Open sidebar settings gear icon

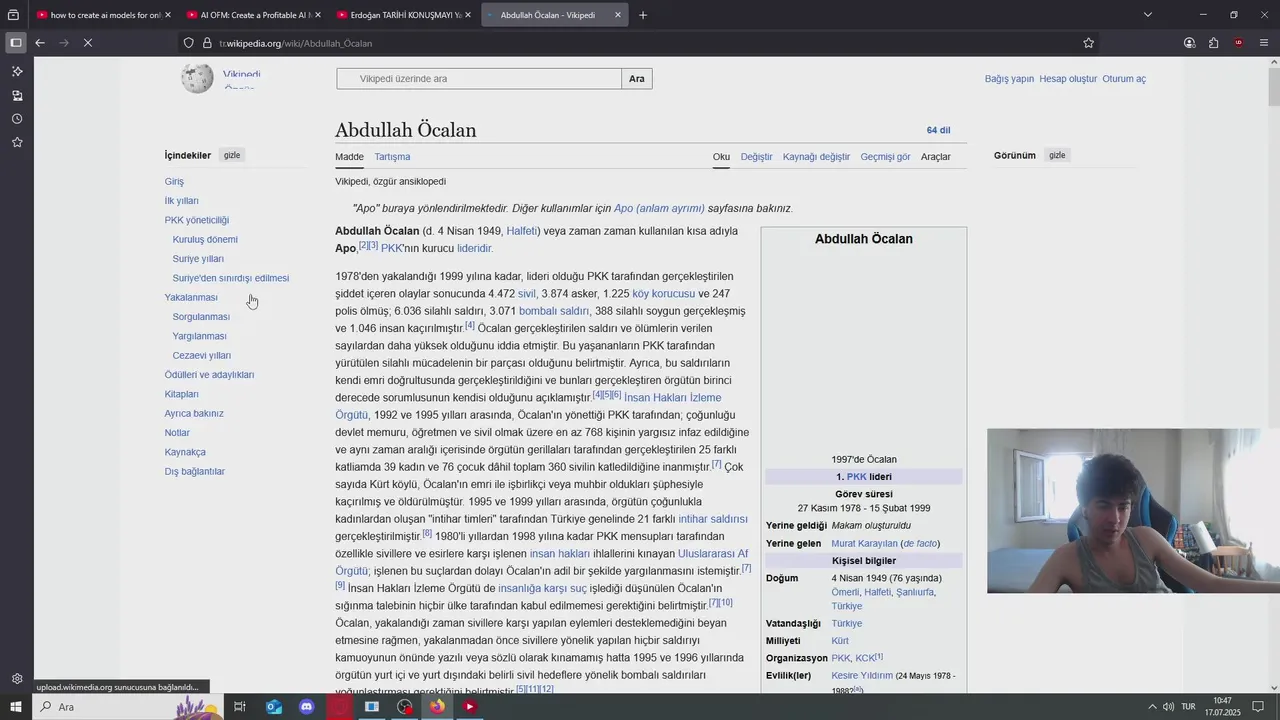[x=17, y=679]
